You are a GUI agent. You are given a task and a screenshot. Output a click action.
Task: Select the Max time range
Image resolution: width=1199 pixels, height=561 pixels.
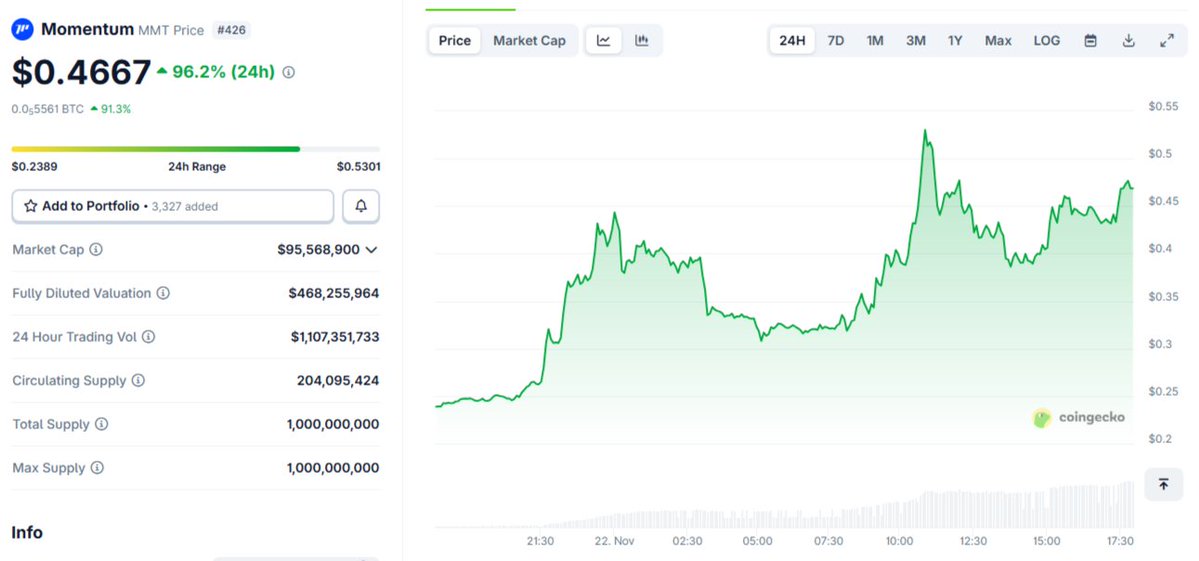click(998, 41)
